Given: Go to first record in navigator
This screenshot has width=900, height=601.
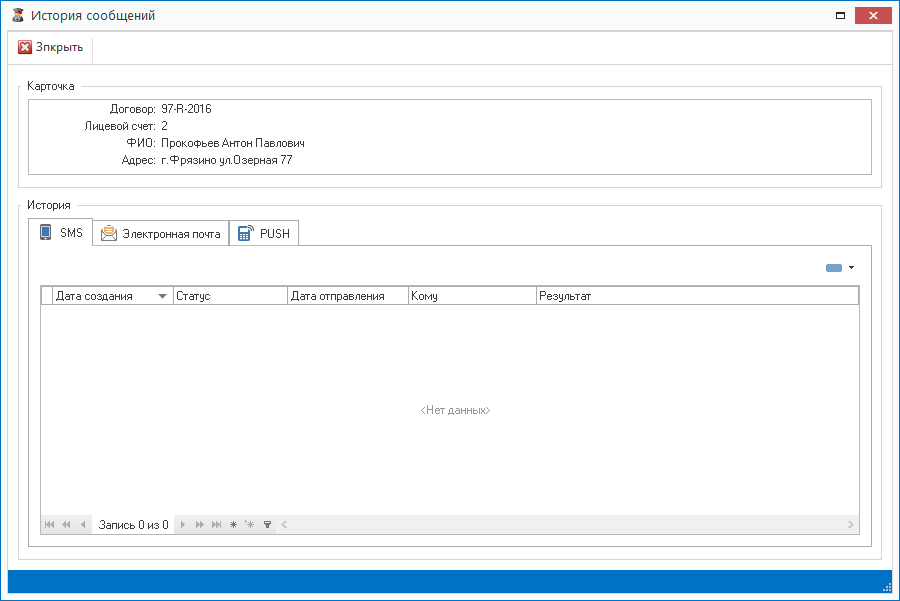Looking at the screenshot, I should pyautogui.click(x=49, y=525).
